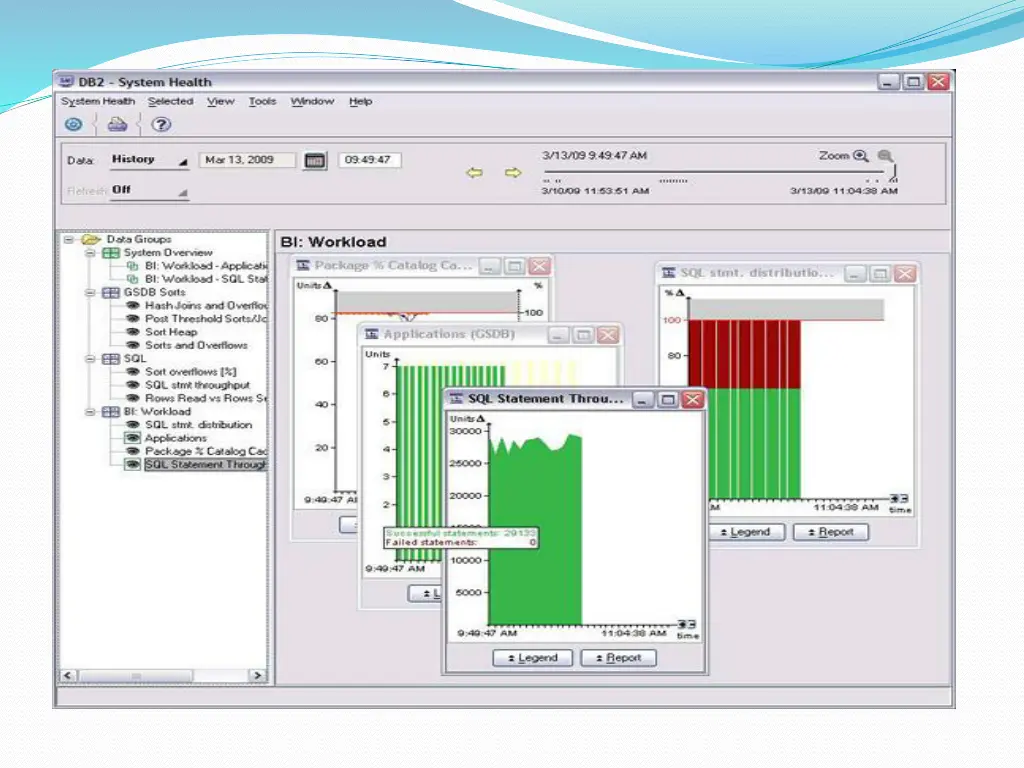The width and height of the screenshot is (1024, 768).
Task: Zoom in on the timeline
Action: 861,156
